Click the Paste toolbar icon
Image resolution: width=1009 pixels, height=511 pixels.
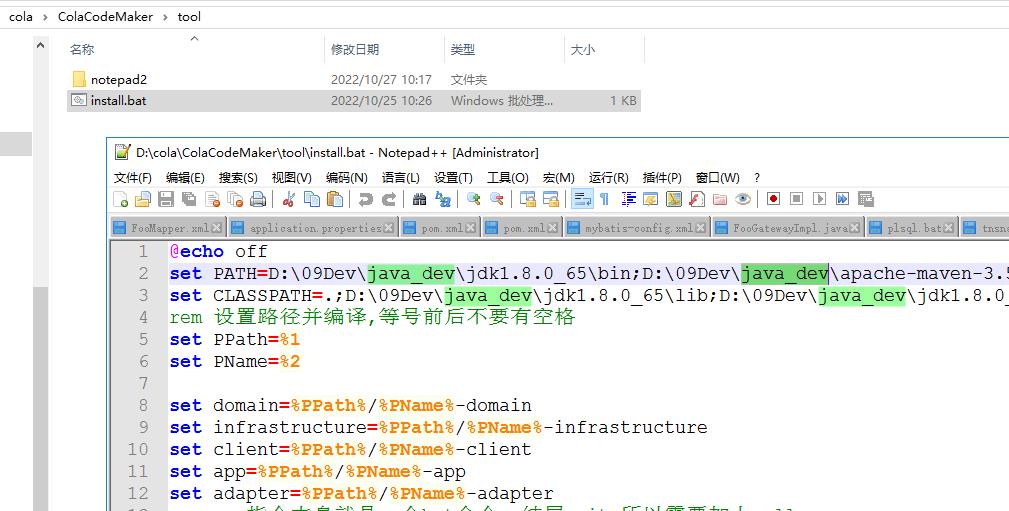(x=335, y=200)
